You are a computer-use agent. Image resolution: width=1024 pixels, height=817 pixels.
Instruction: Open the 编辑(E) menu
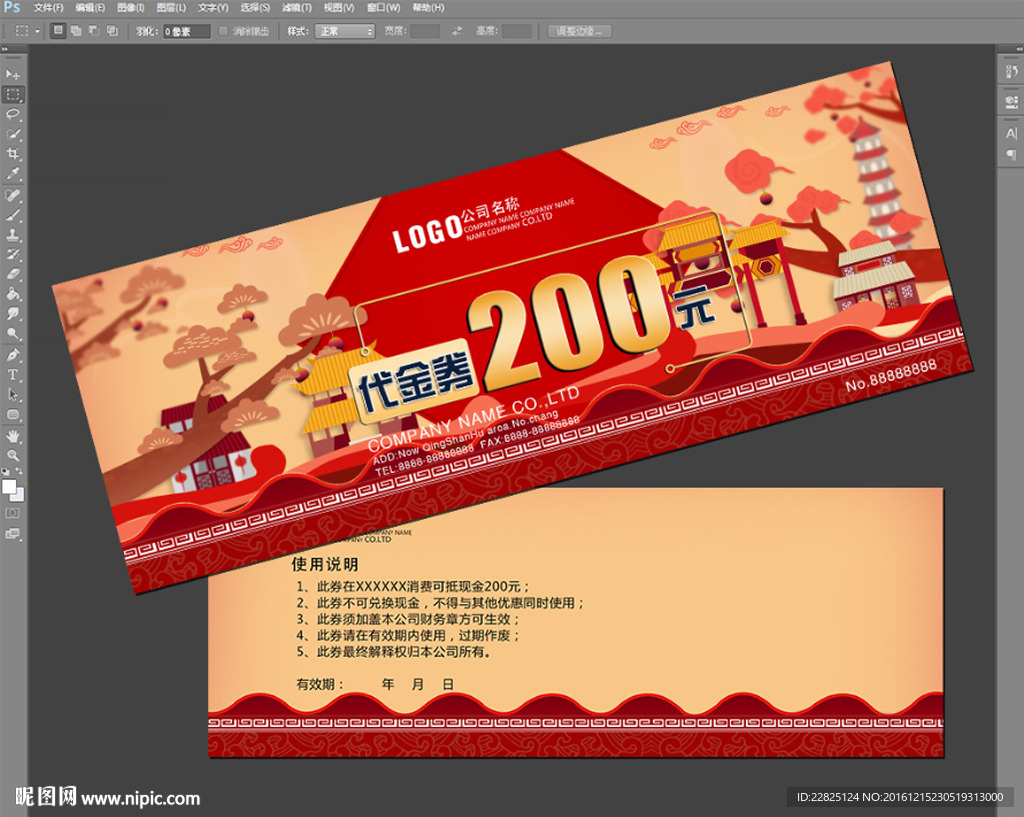point(90,8)
